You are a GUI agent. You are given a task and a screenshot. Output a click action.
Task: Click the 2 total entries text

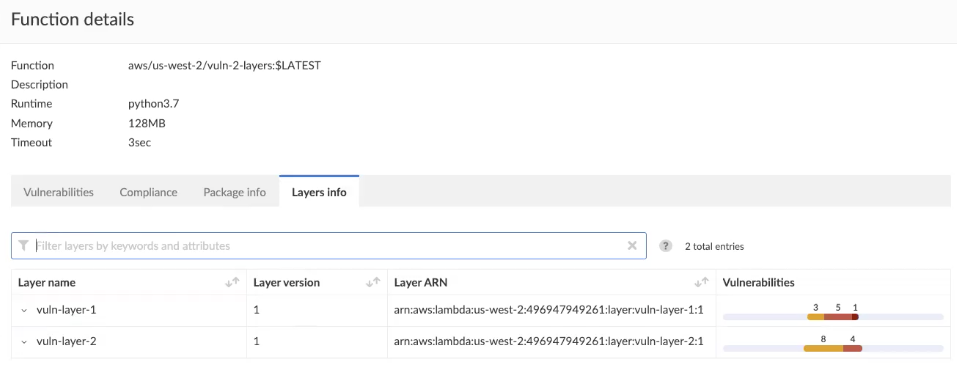pyautogui.click(x=714, y=246)
